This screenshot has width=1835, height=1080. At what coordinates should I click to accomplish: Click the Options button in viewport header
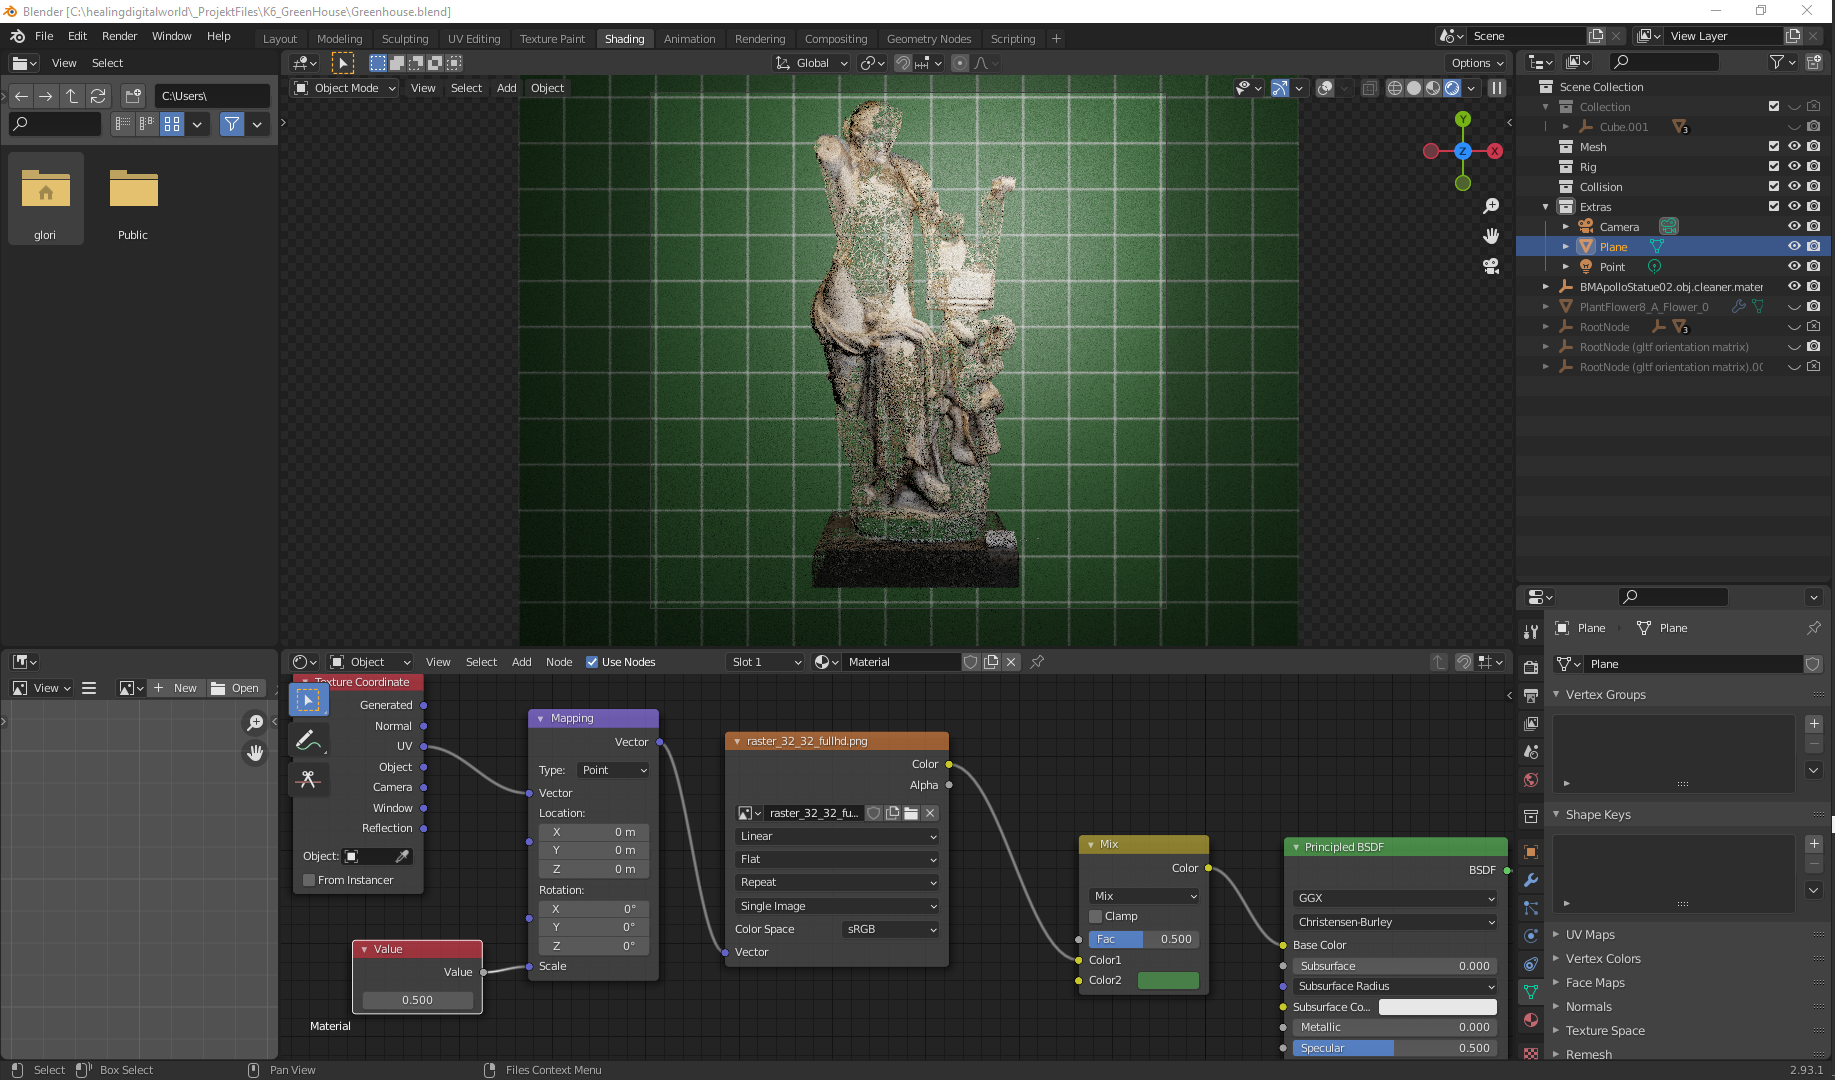1477,63
